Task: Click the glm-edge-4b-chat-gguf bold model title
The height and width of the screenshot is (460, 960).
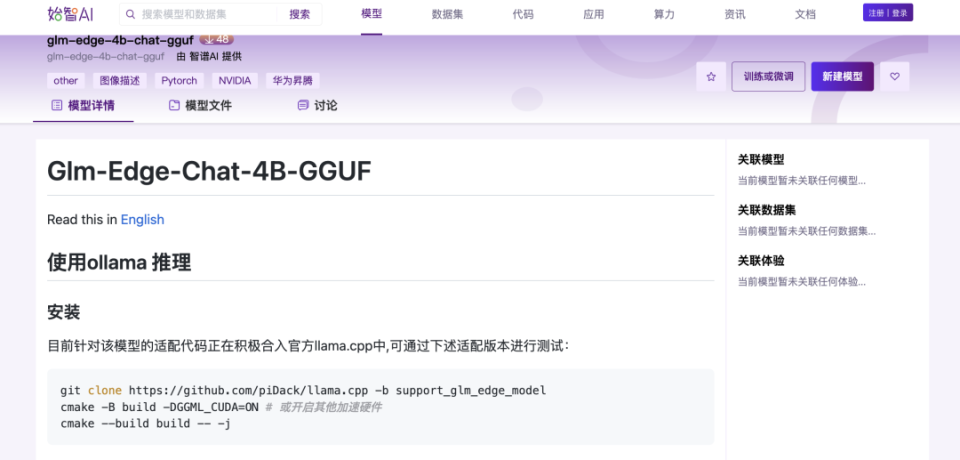Action: click(x=120, y=40)
